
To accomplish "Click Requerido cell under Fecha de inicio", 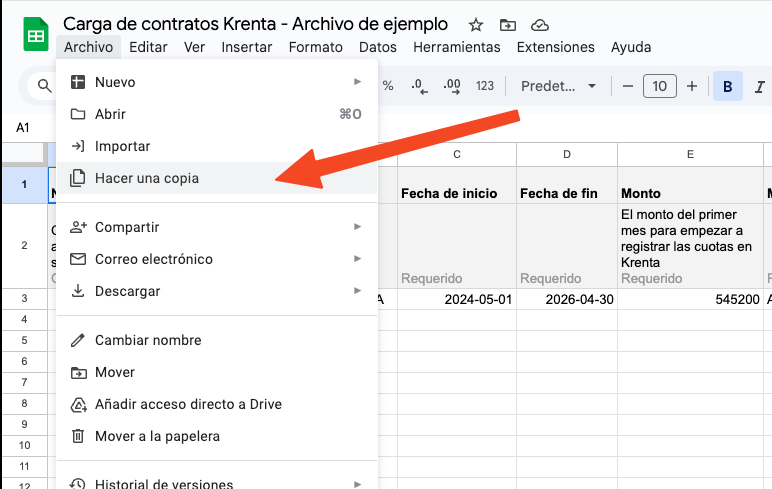I will [457, 246].
